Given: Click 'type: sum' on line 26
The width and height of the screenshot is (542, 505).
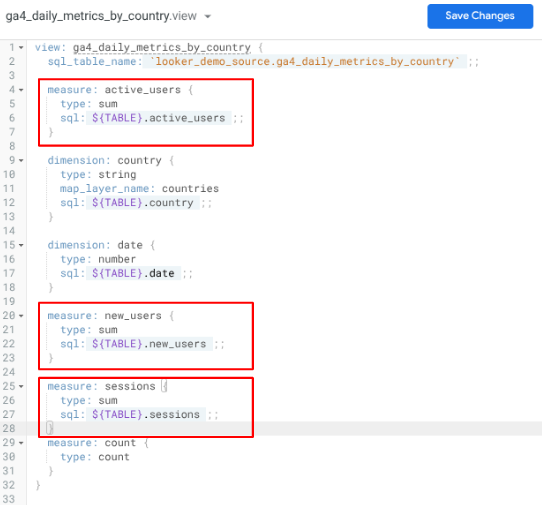Looking at the screenshot, I should click(89, 400).
